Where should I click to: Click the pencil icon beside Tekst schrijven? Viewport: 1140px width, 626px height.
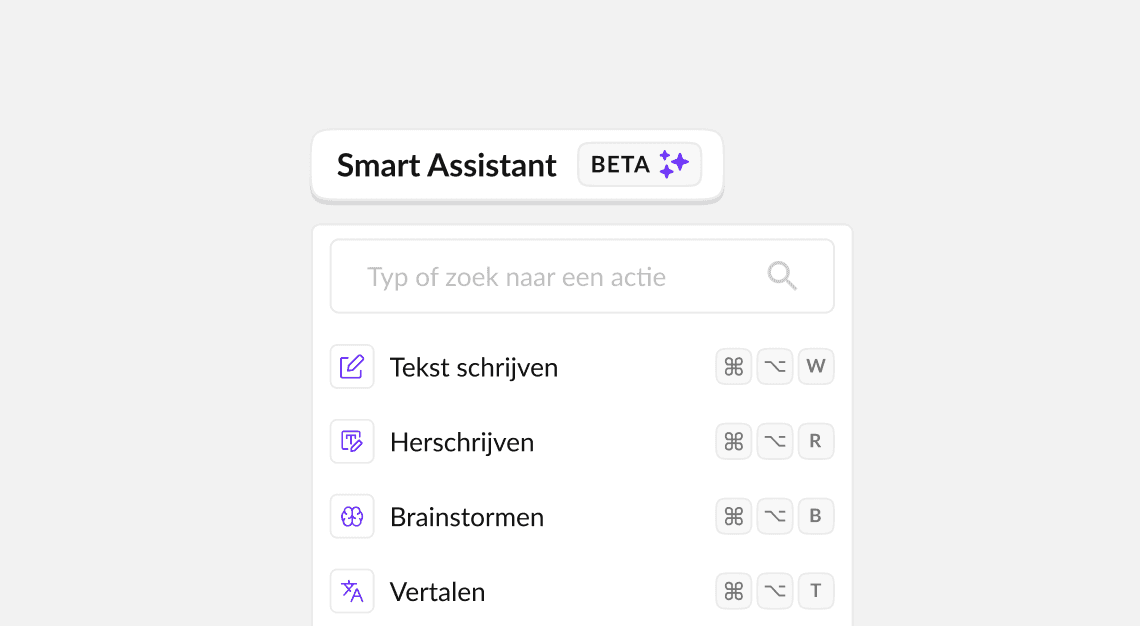352,366
